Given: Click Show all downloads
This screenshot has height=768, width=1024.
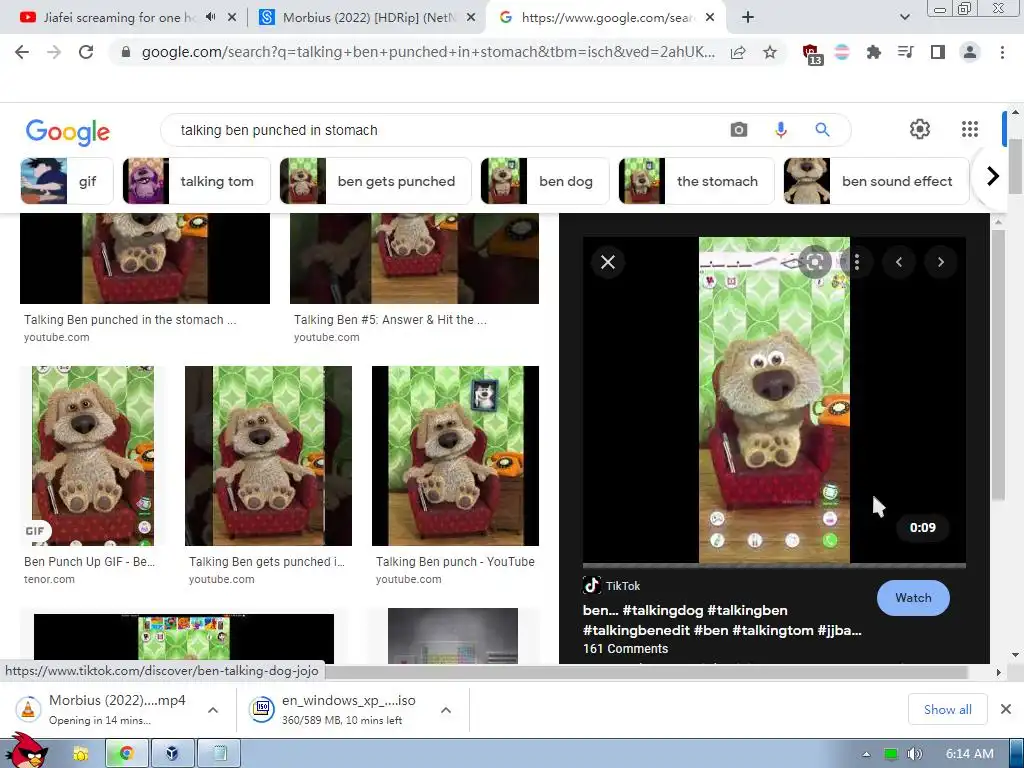Looking at the screenshot, I should 948,709.
